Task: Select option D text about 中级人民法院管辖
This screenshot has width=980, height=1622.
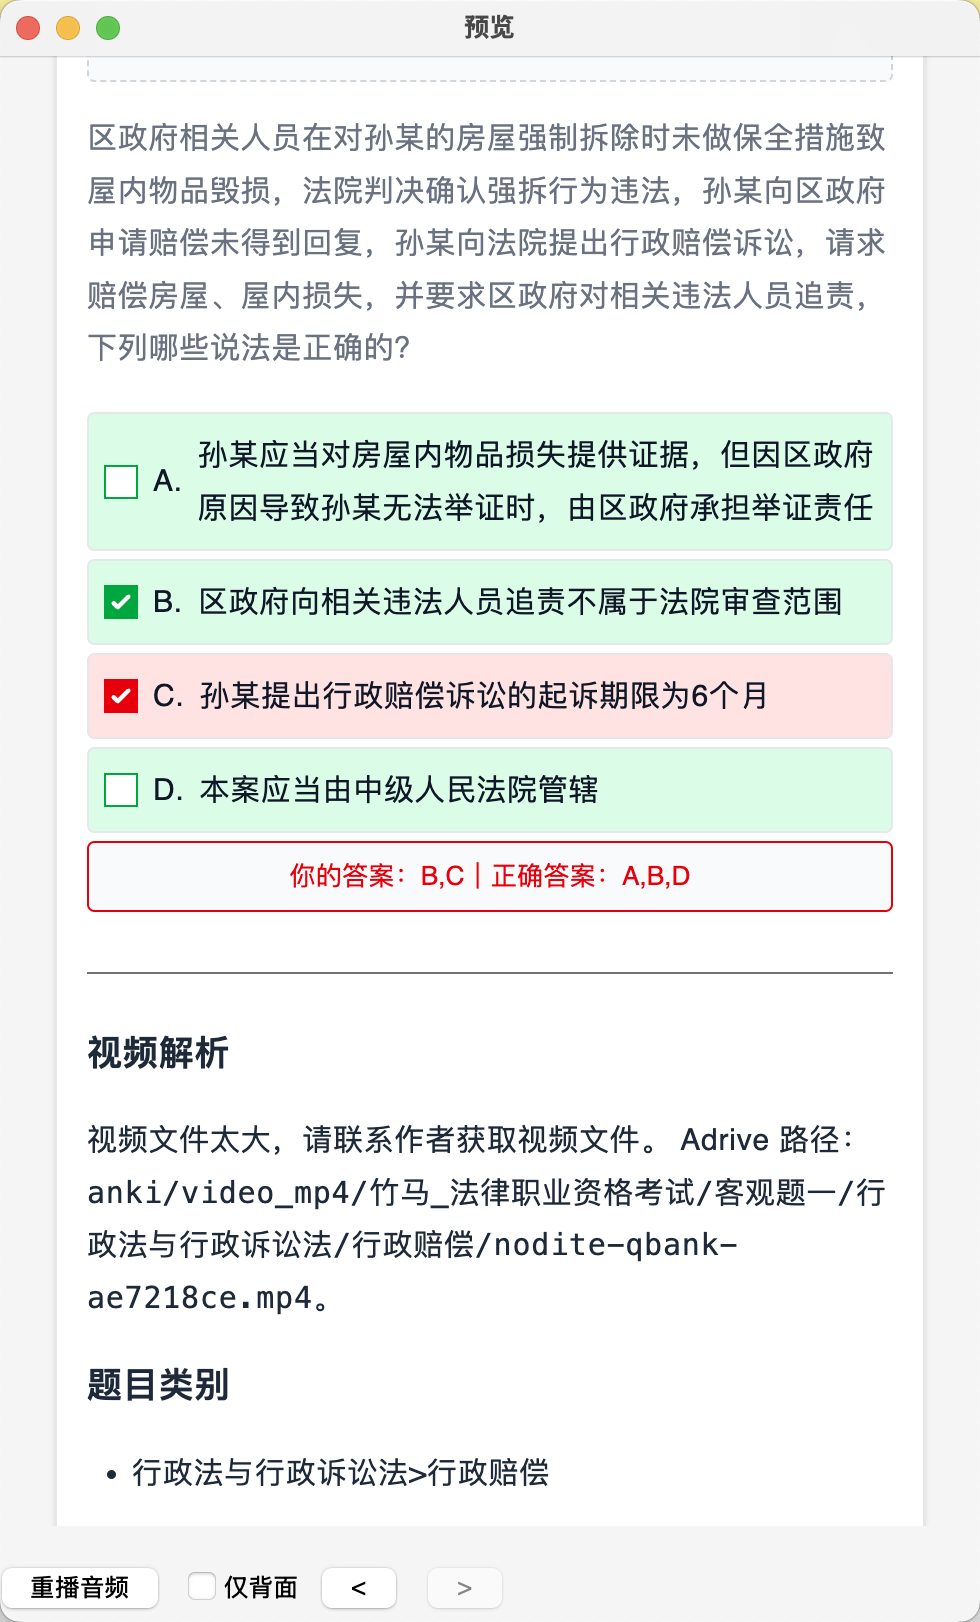Action: tap(399, 790)
